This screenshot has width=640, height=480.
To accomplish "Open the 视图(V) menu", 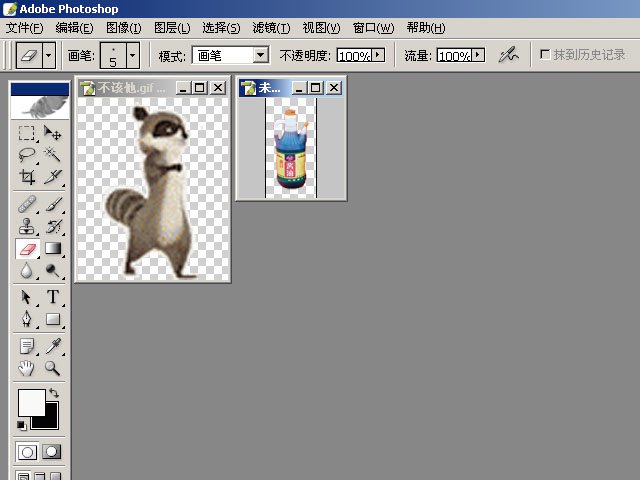I will click(321, 28).
